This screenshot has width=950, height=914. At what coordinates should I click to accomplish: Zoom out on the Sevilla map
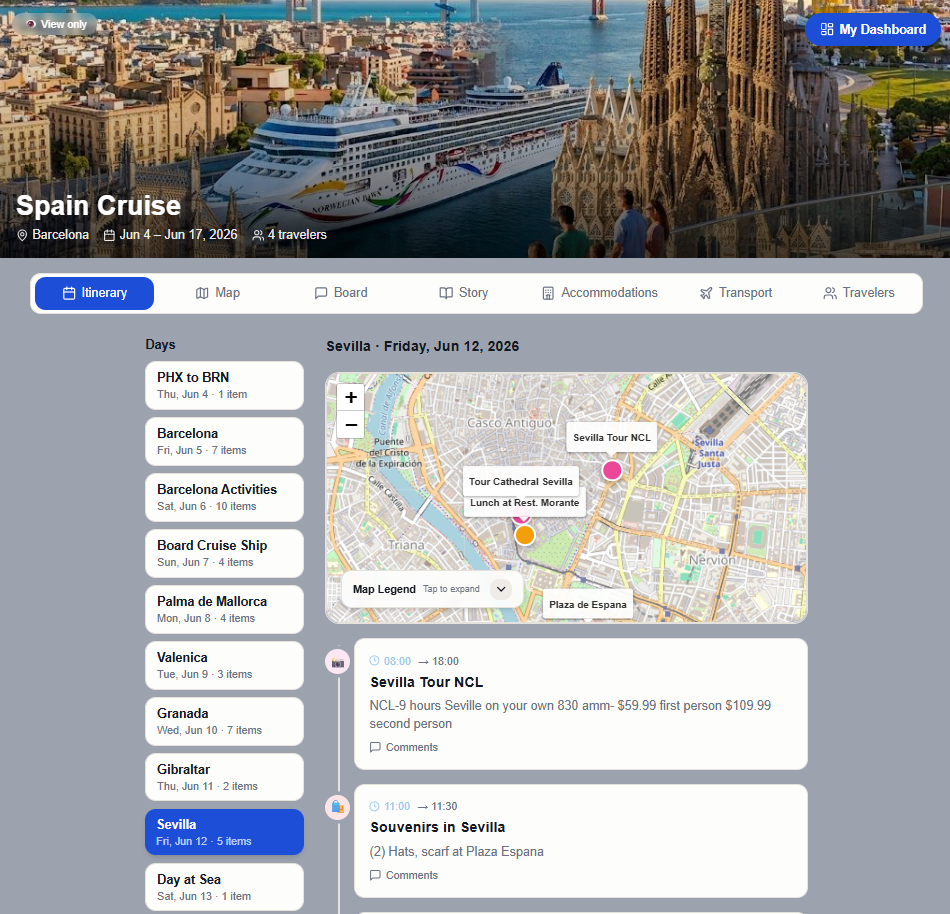(351, 425)
